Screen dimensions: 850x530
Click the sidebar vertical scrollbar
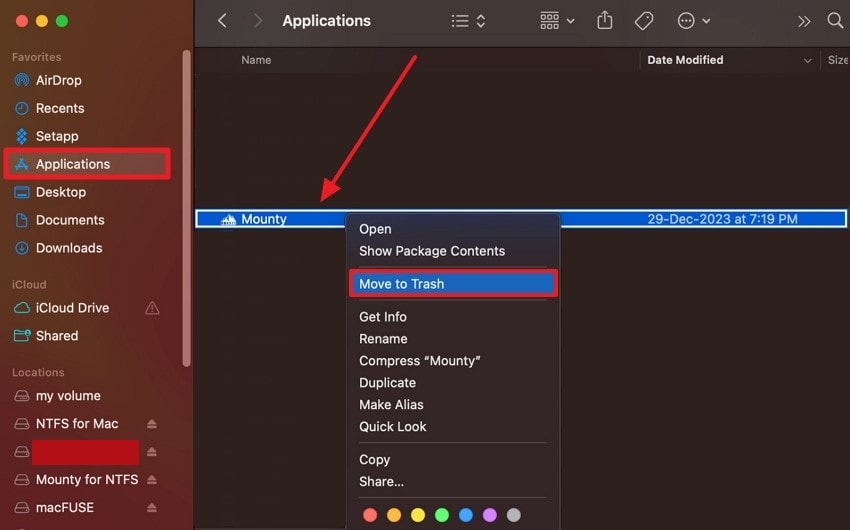(186, 209)
